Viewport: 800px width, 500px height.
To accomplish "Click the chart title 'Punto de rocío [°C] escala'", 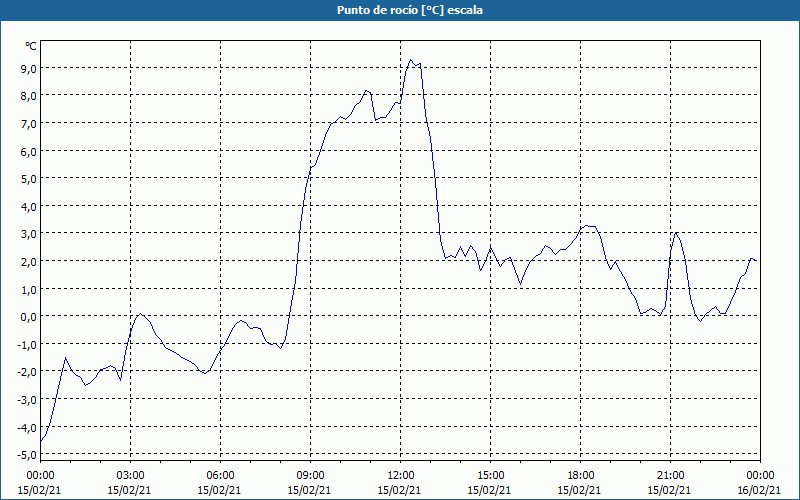I will (x=410, y=10).
